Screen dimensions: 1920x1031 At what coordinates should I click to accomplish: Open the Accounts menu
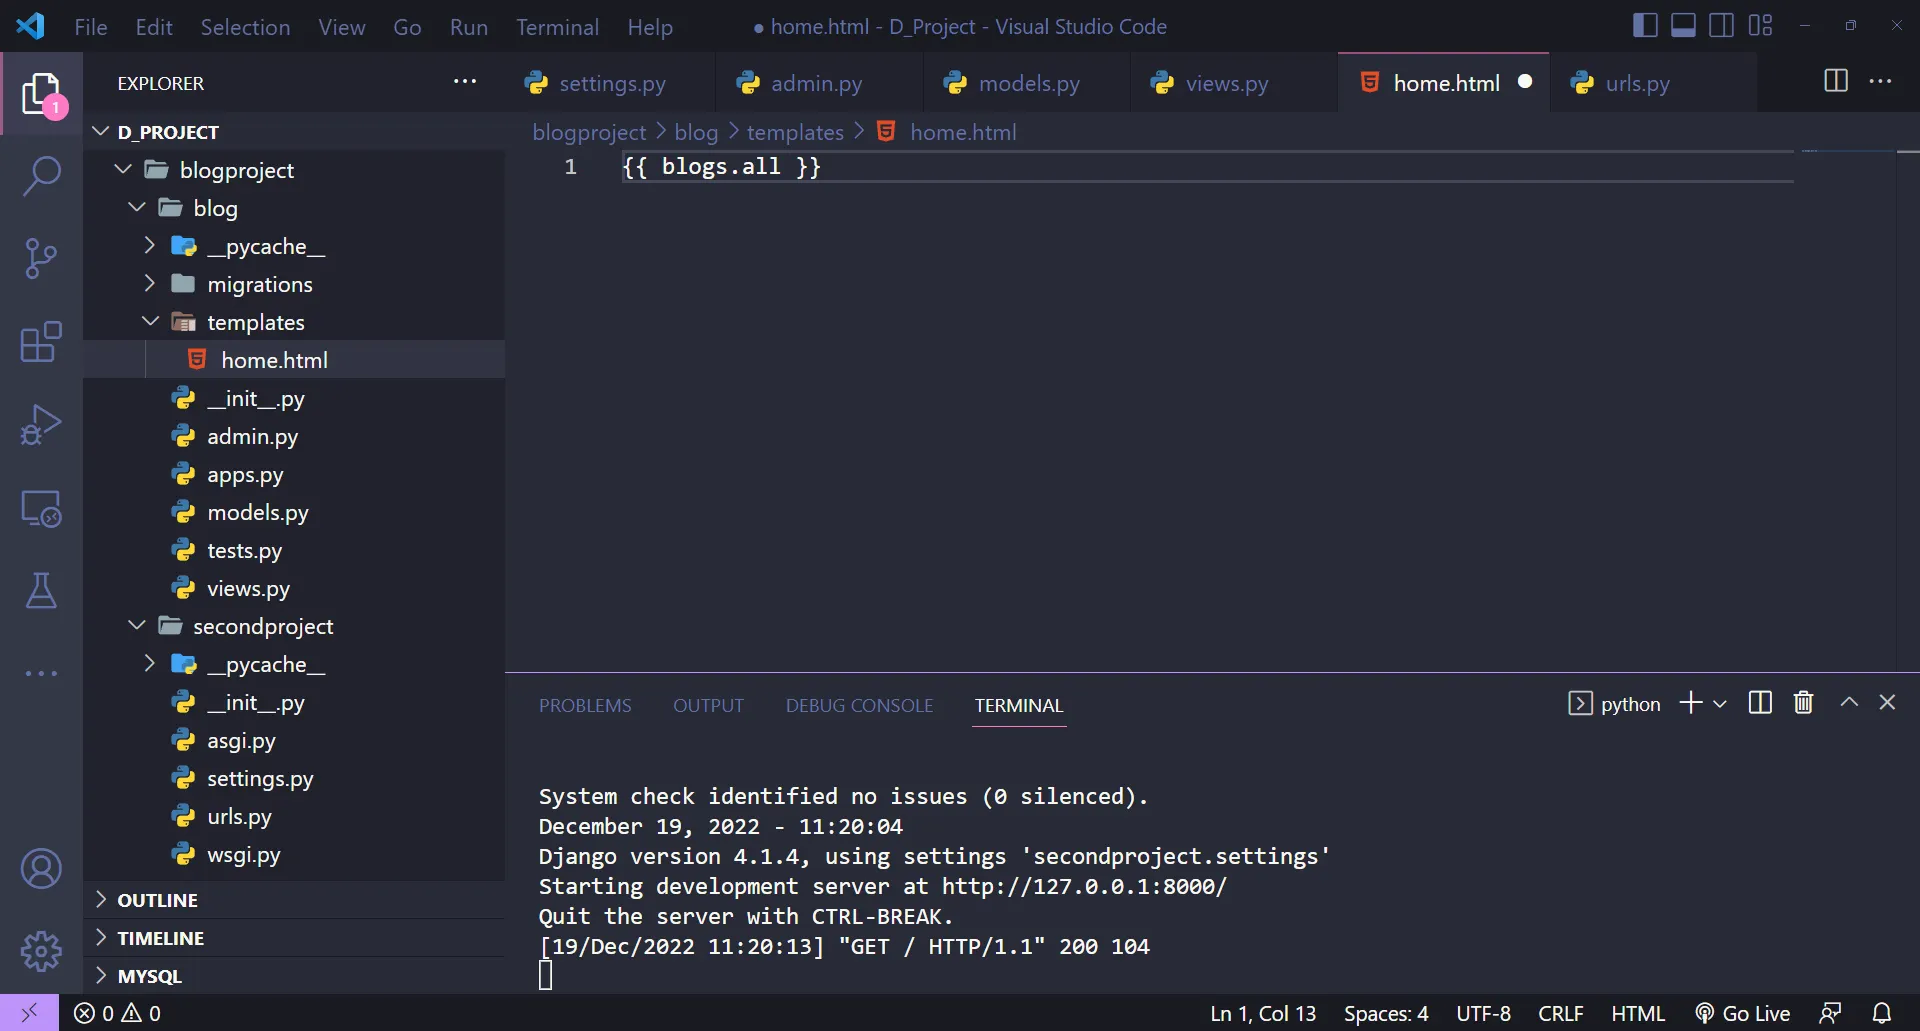coord(41,869)
